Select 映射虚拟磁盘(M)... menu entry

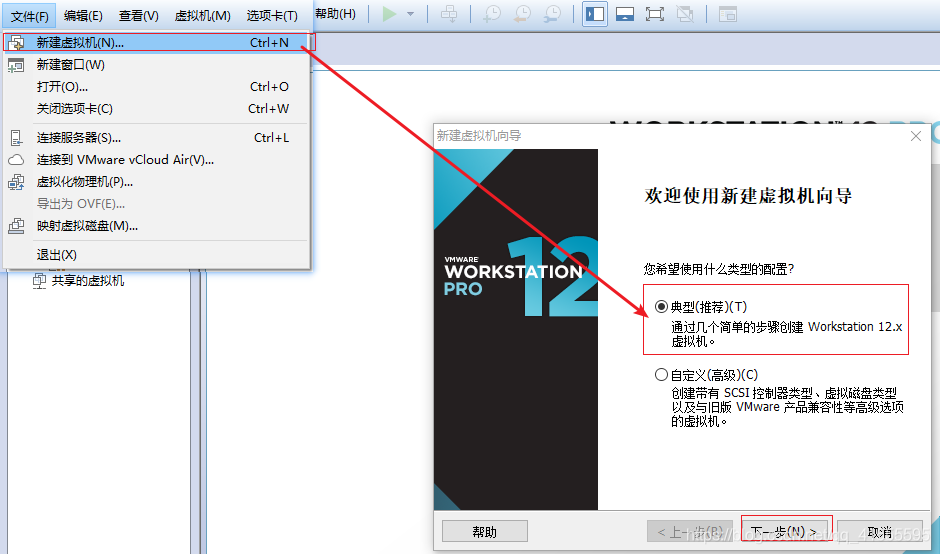157,226
